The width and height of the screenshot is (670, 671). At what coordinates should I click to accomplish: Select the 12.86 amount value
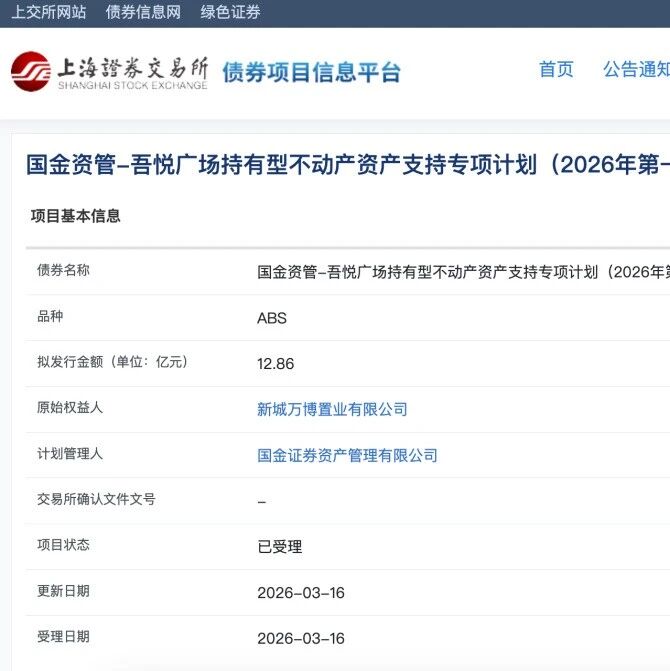point(276,364)
